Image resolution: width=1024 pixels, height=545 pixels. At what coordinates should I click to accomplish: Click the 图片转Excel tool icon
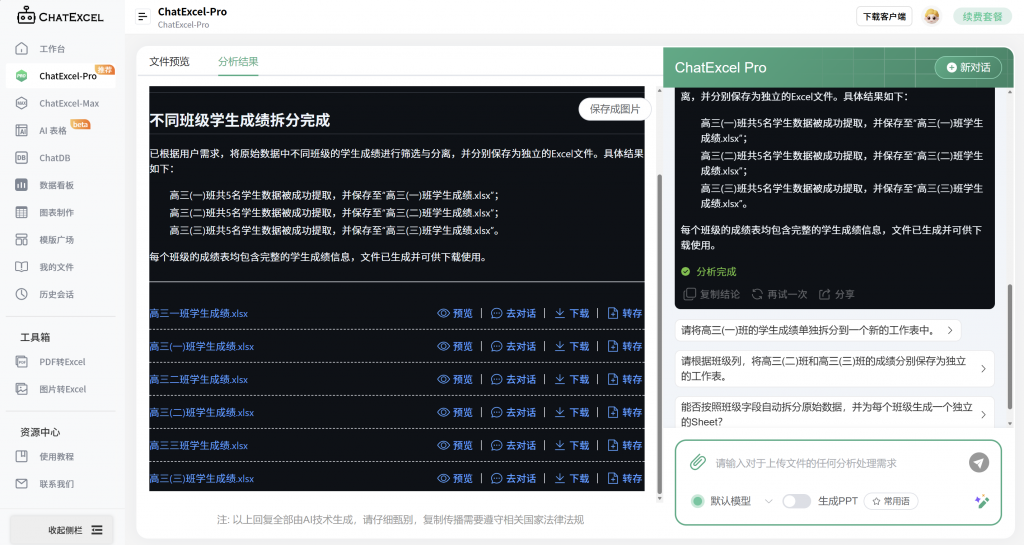(x=22, y=389)
